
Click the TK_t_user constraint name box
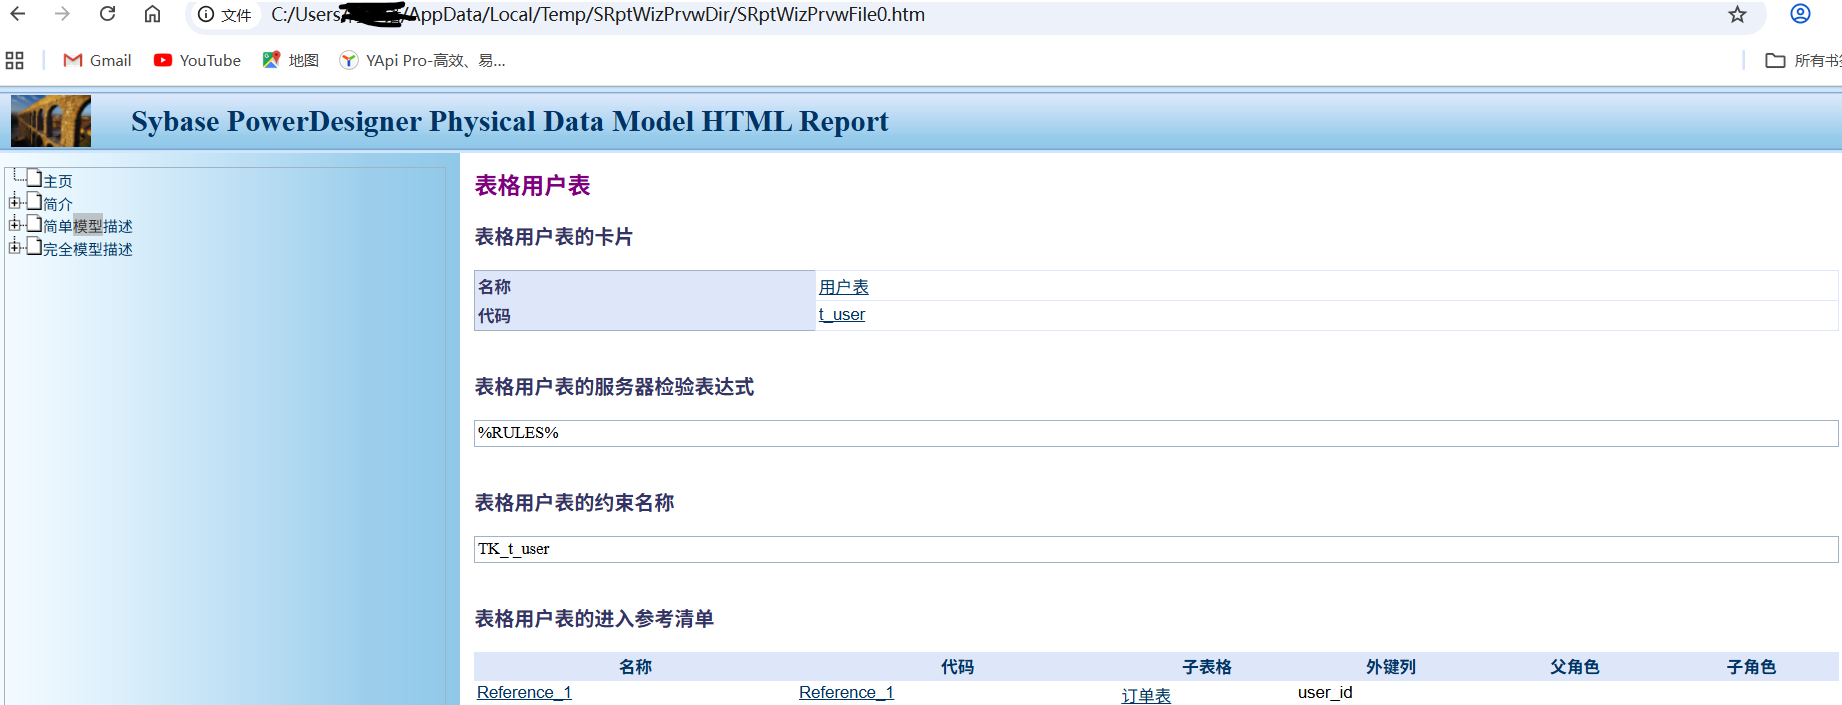pos(1156,549)
